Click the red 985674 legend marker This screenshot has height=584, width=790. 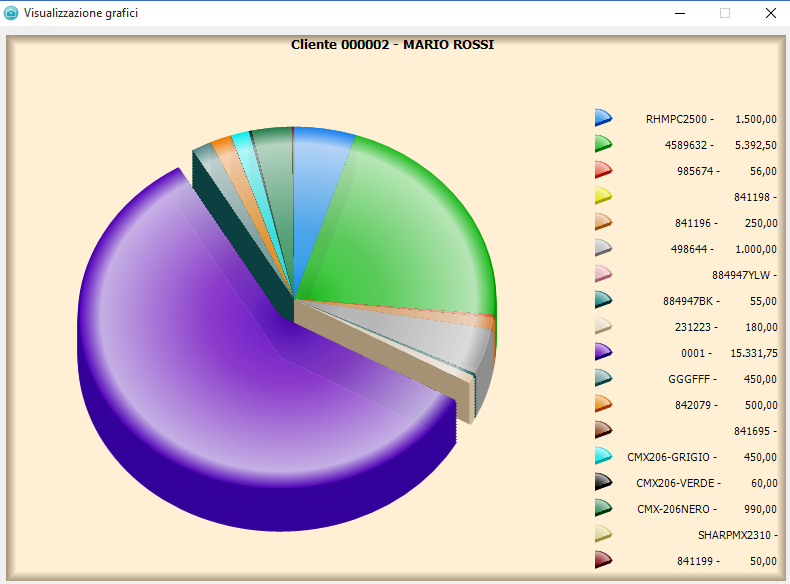click(x=603, y=170)
